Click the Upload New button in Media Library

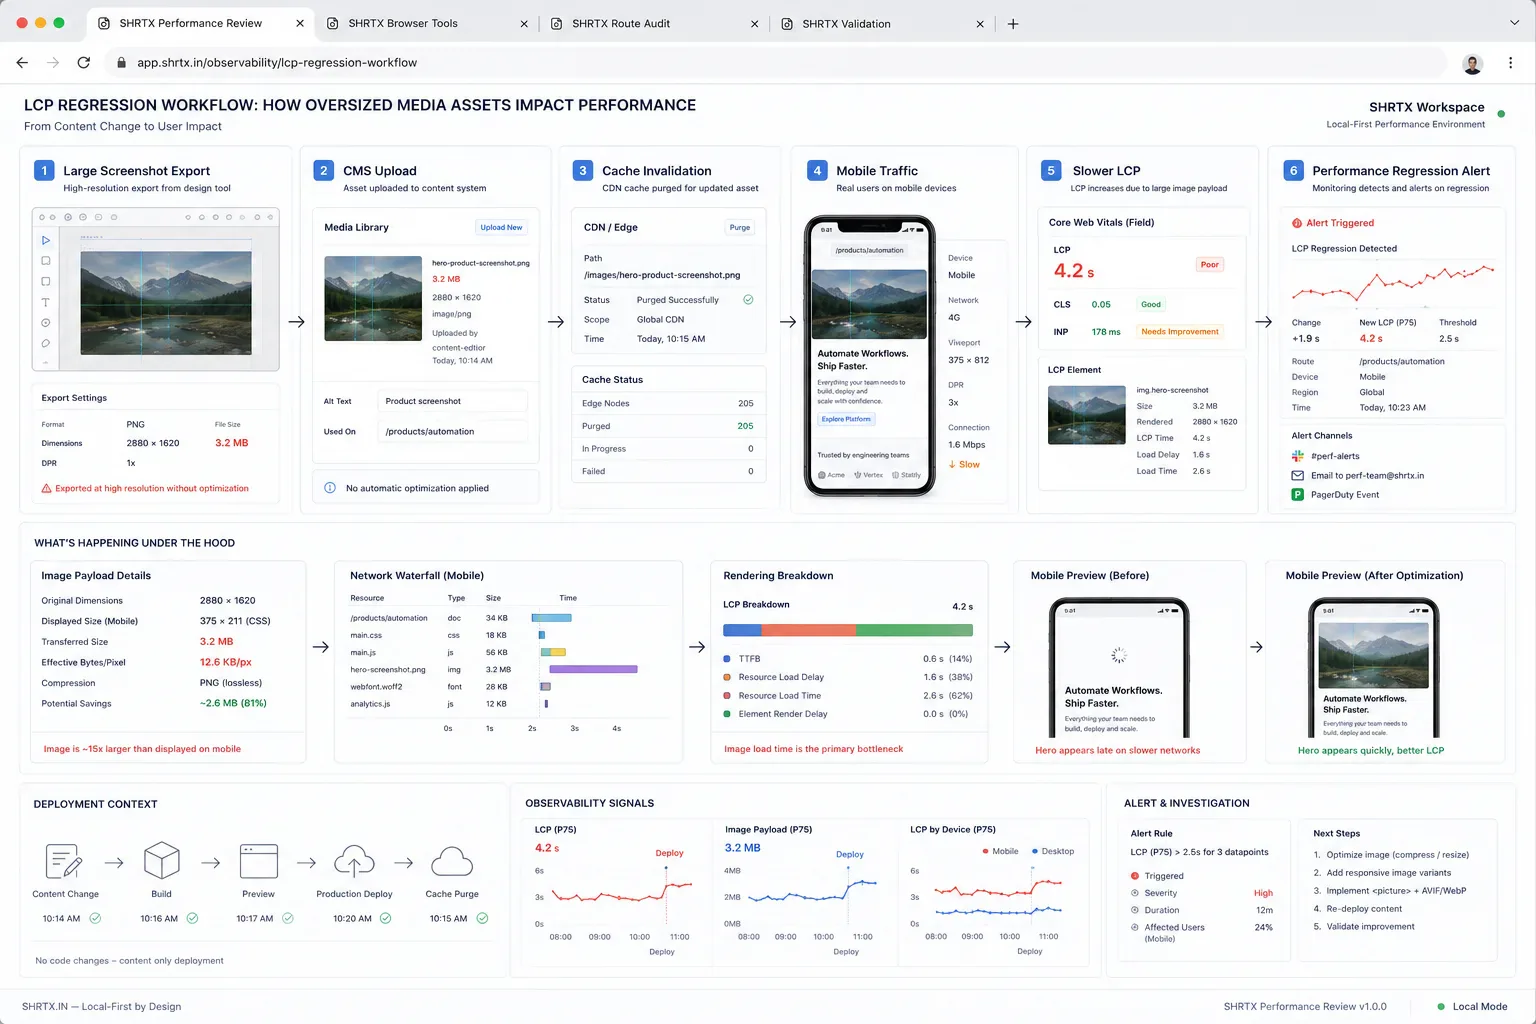tap(501, 227)
